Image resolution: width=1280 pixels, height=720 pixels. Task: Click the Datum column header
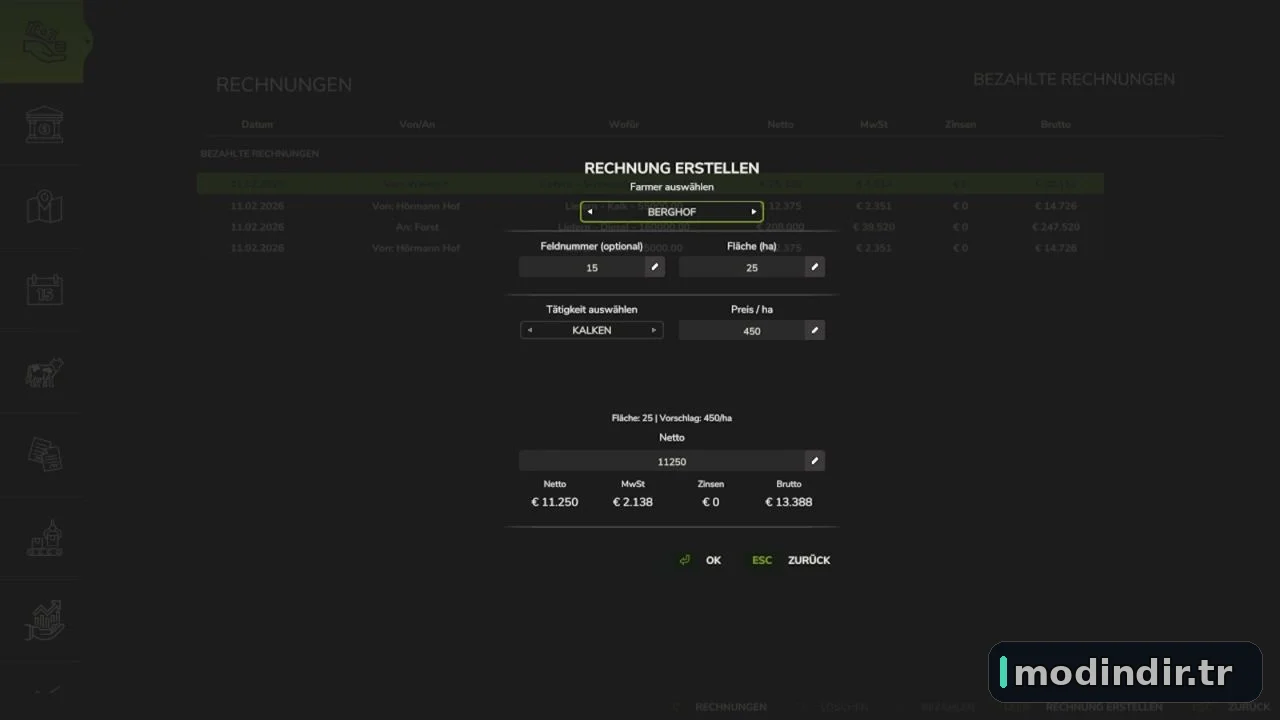tap(257, 124)
